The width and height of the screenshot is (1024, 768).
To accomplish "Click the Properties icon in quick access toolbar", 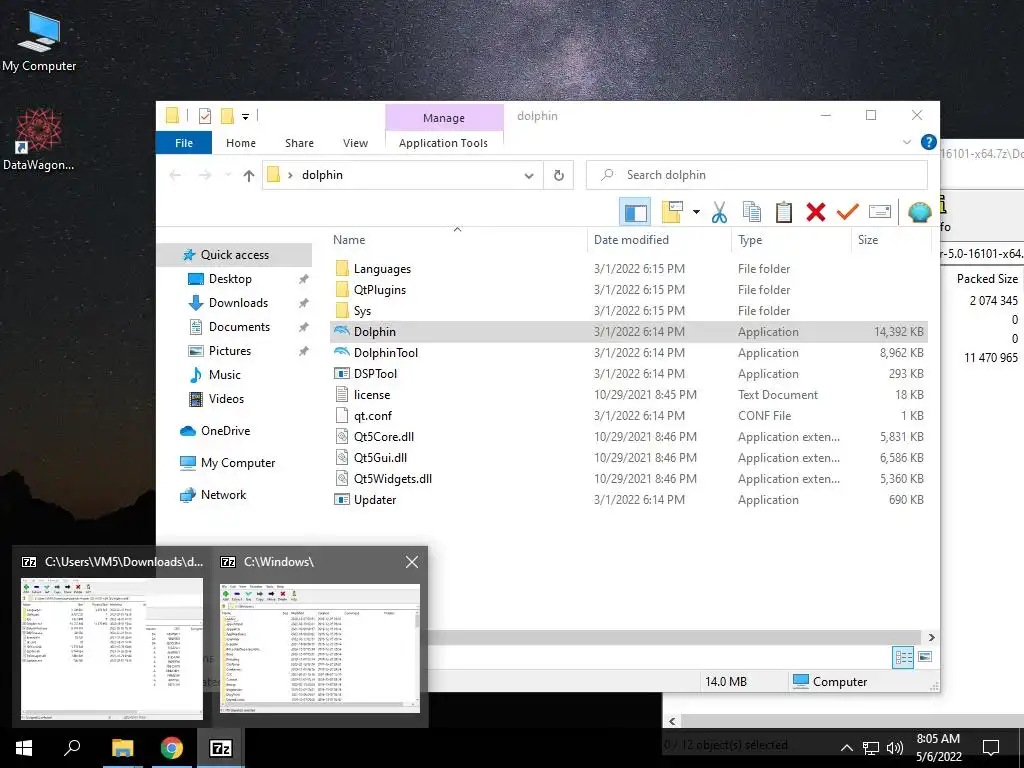I will [x=205, y=116].
